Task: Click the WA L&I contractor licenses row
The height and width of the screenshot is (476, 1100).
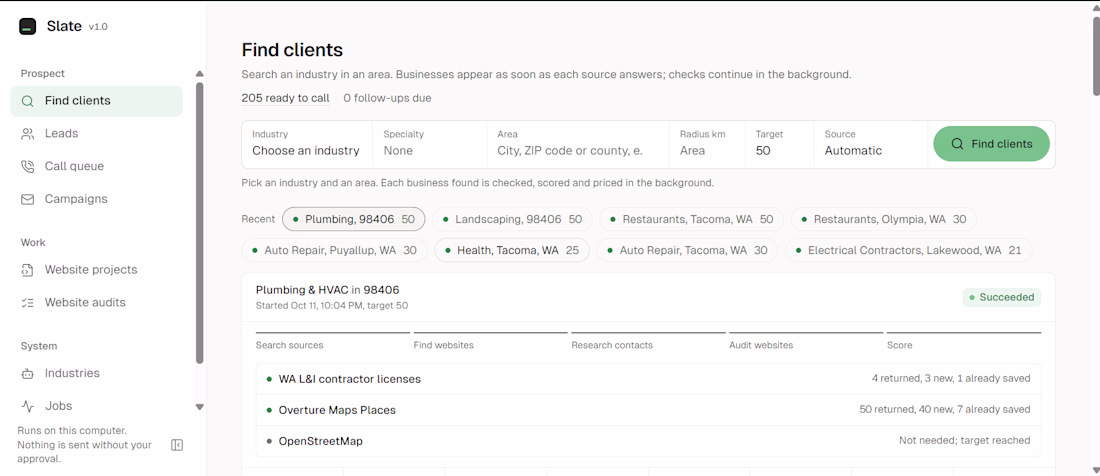Action: (648, 379)
